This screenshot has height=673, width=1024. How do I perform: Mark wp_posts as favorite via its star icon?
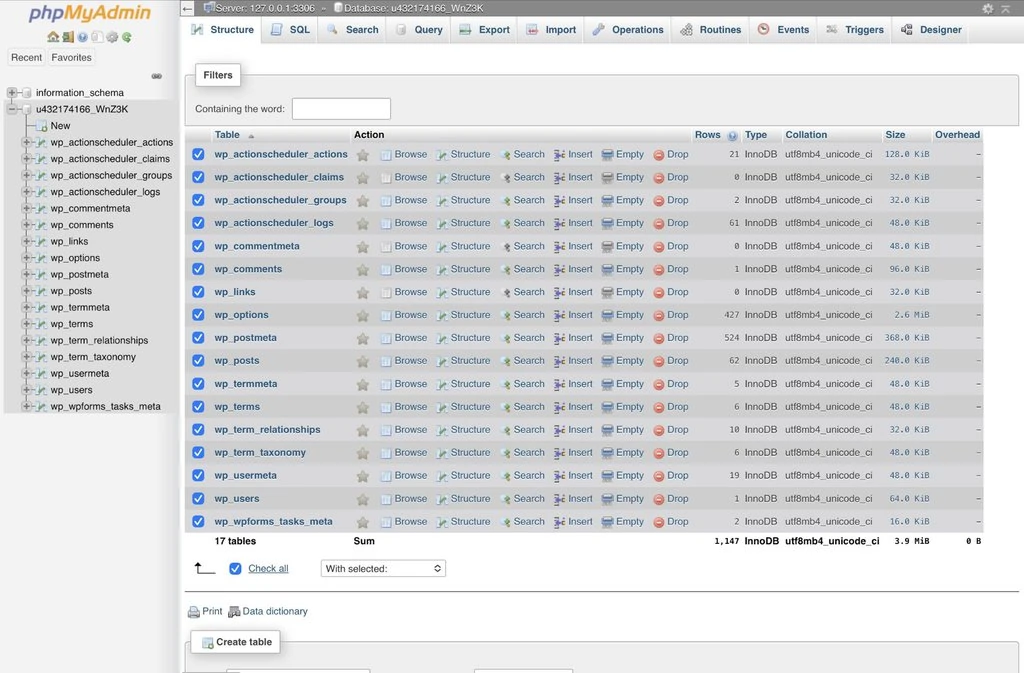pyautogui.click(x=362, y=360)
